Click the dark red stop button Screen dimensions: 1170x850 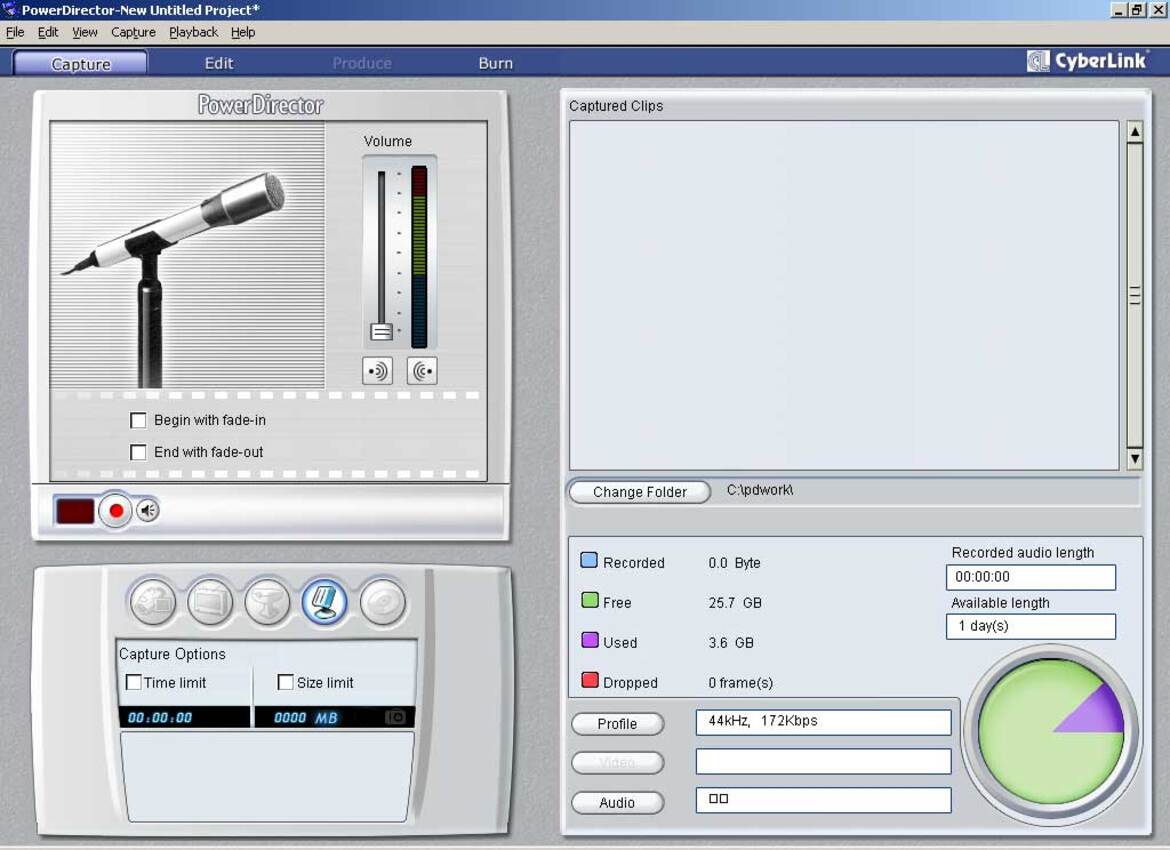click(75, 511)
